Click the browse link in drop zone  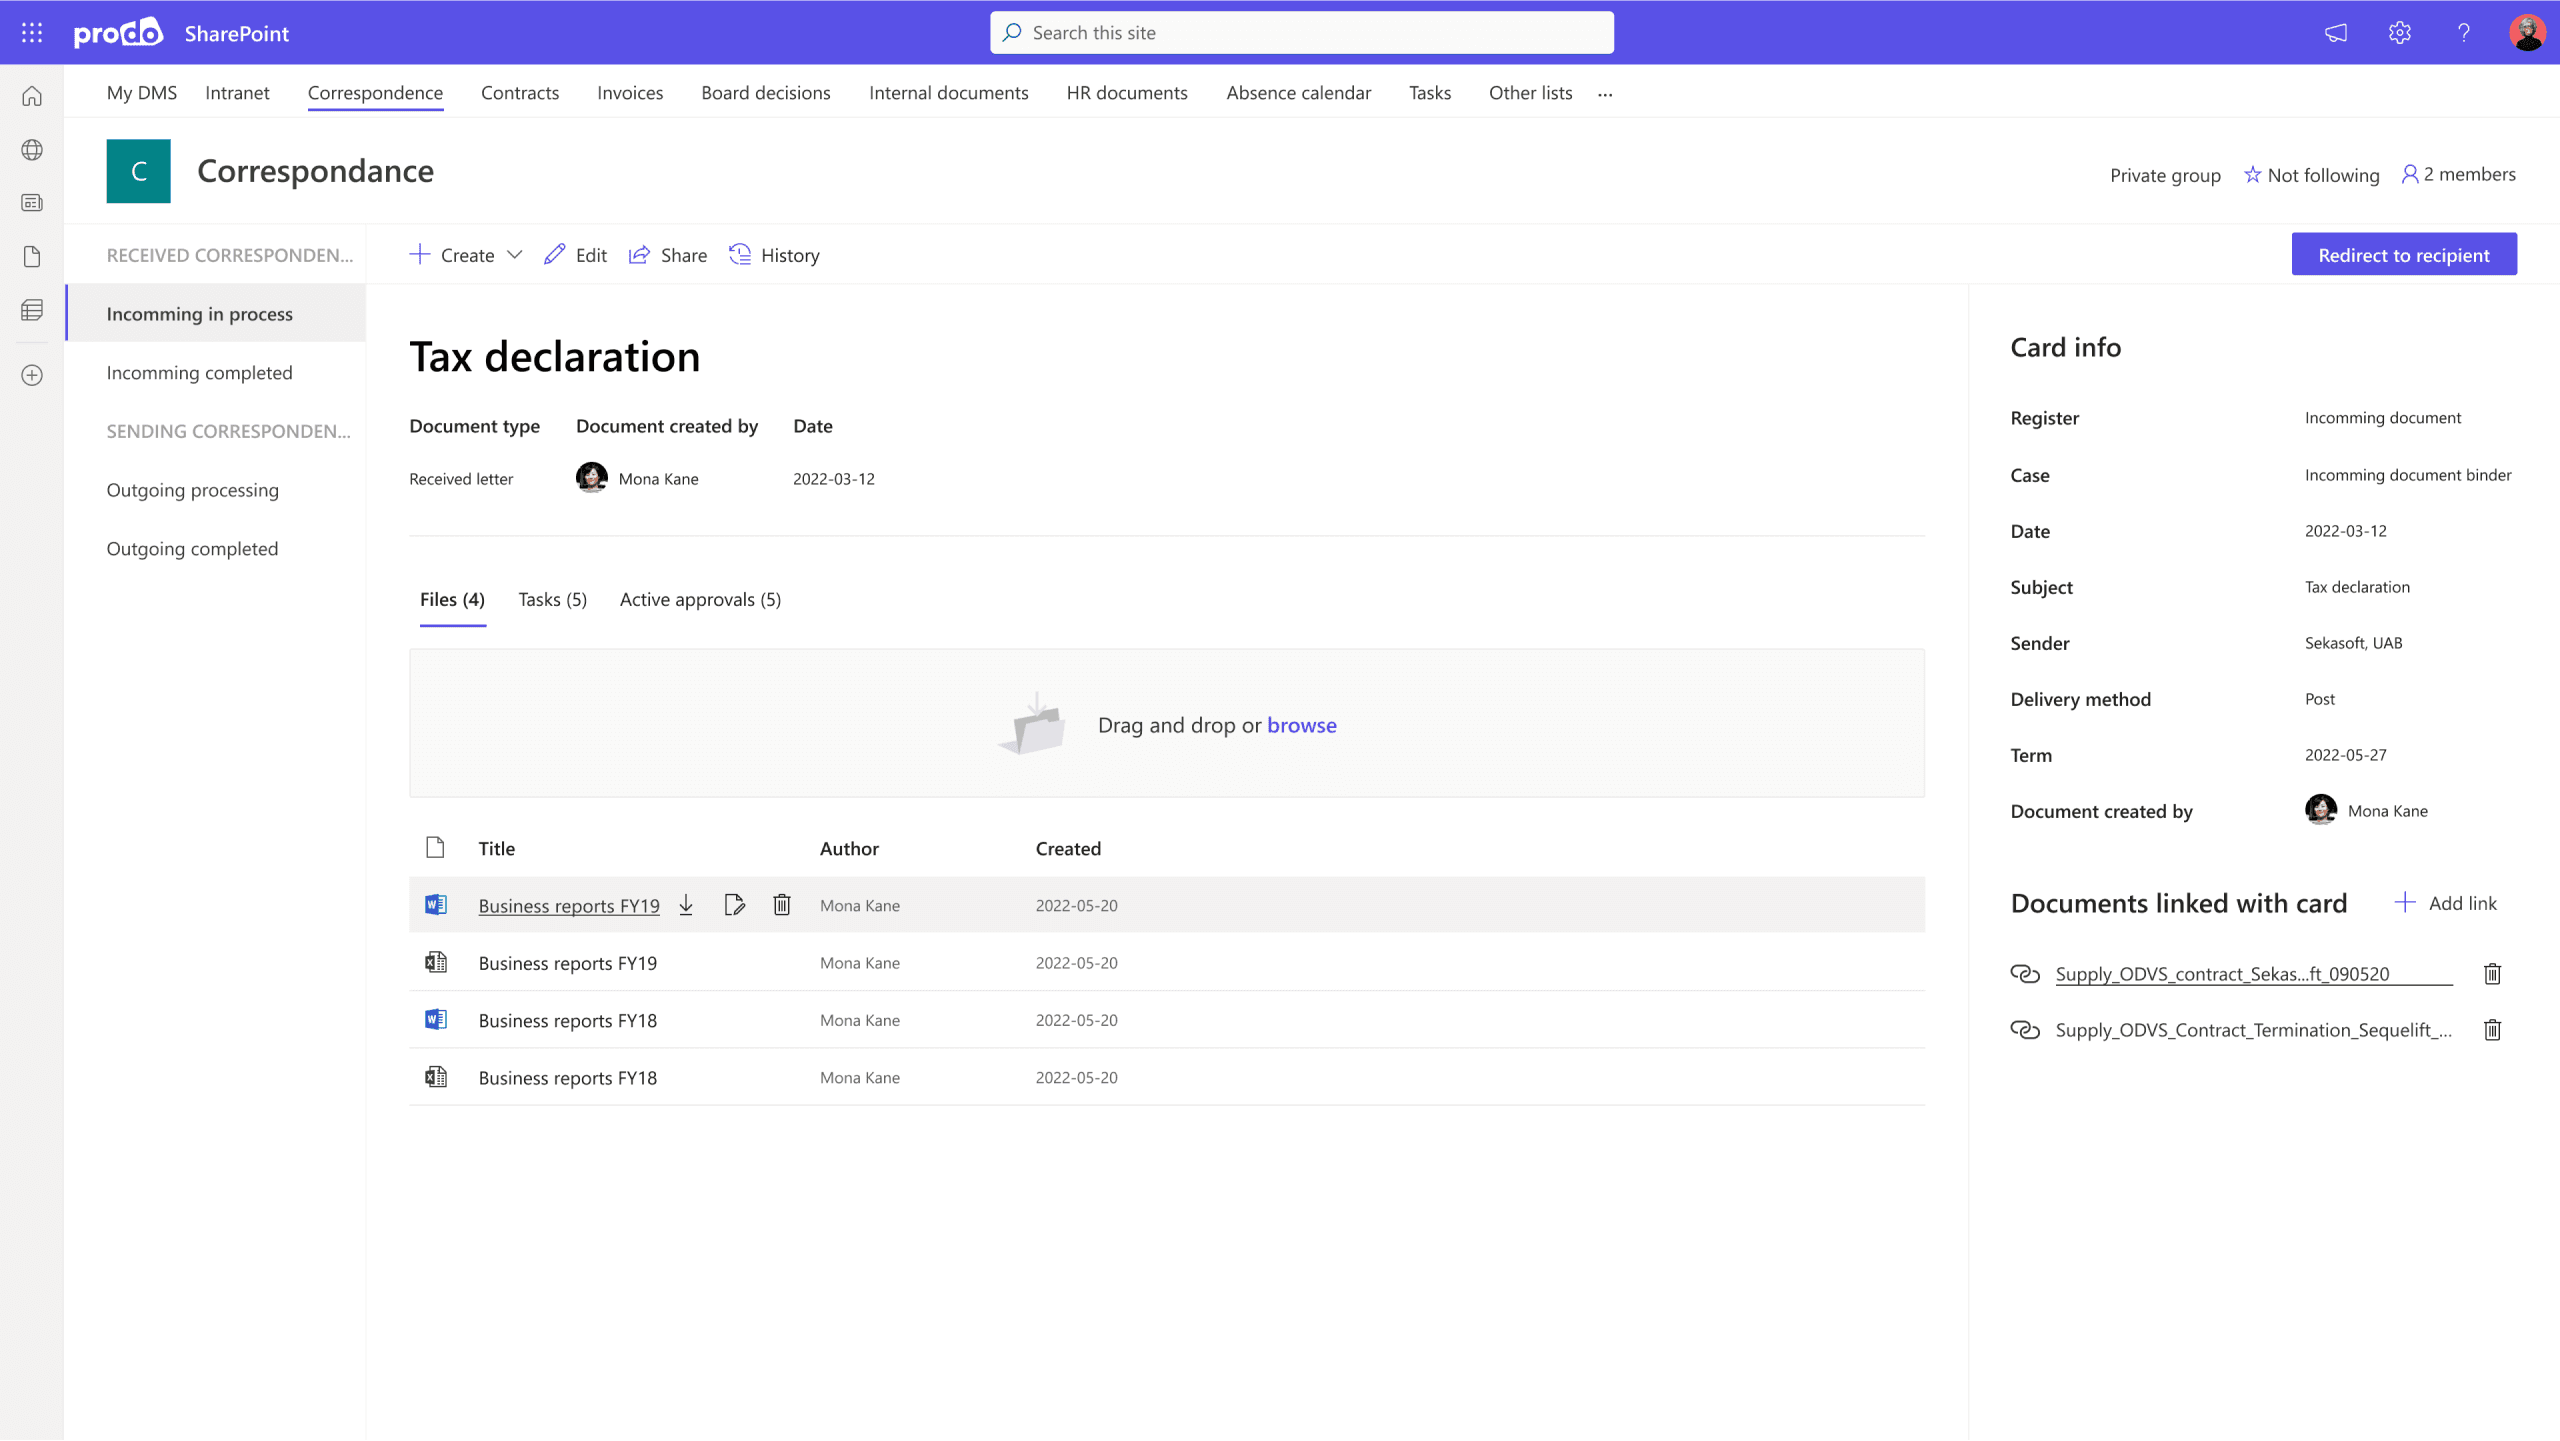[1301, 725]
